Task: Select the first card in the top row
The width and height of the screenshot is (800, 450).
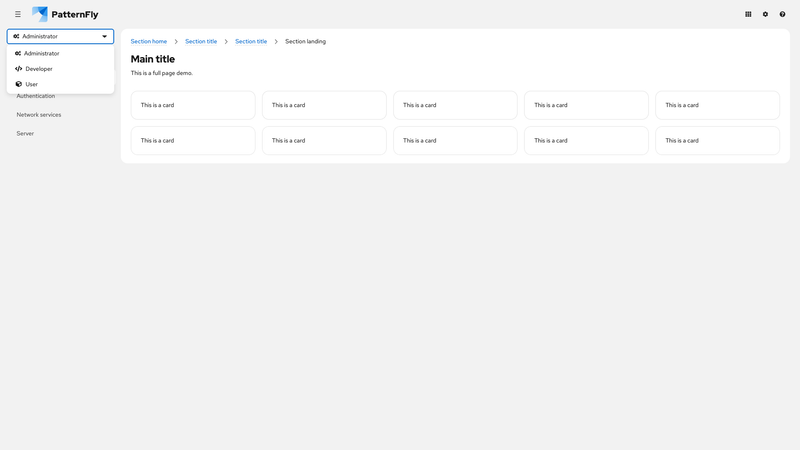Action: pyautogui.click(x=193, y=105)
